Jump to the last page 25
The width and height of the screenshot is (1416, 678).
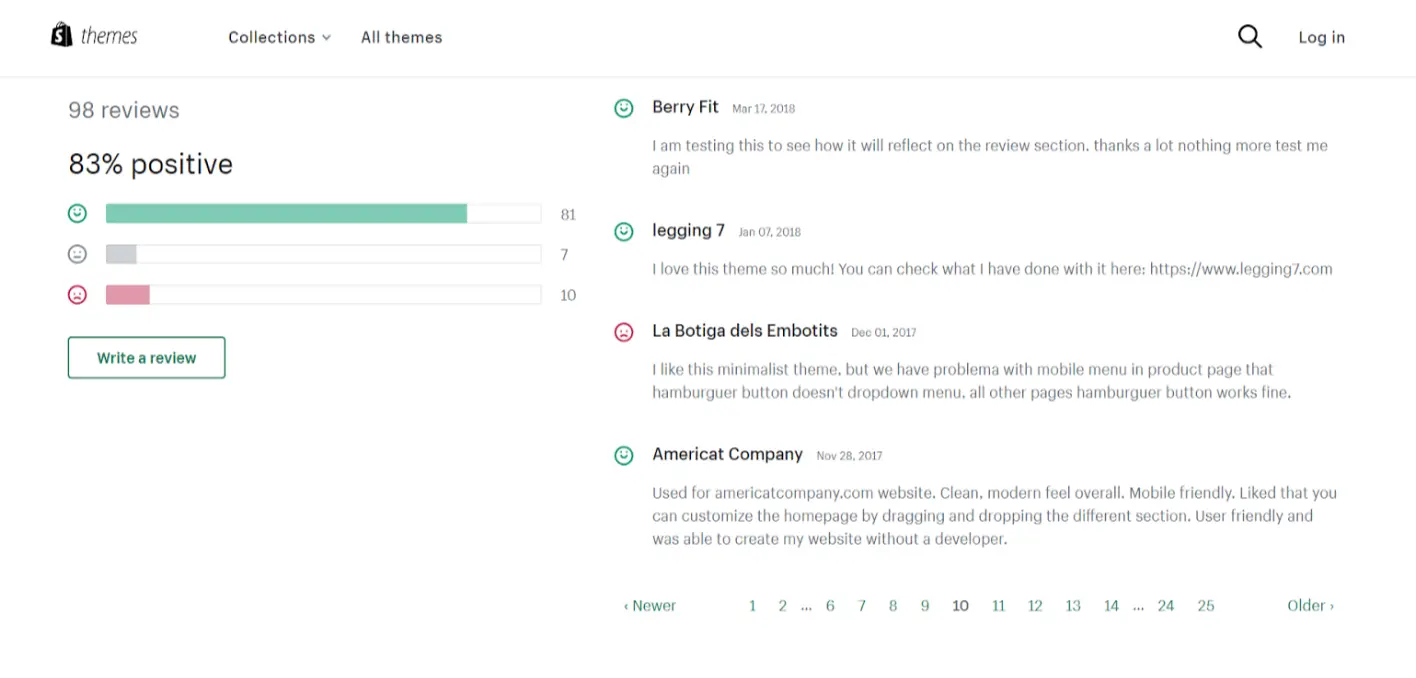pyautogui.click(x=1205, y=605)
